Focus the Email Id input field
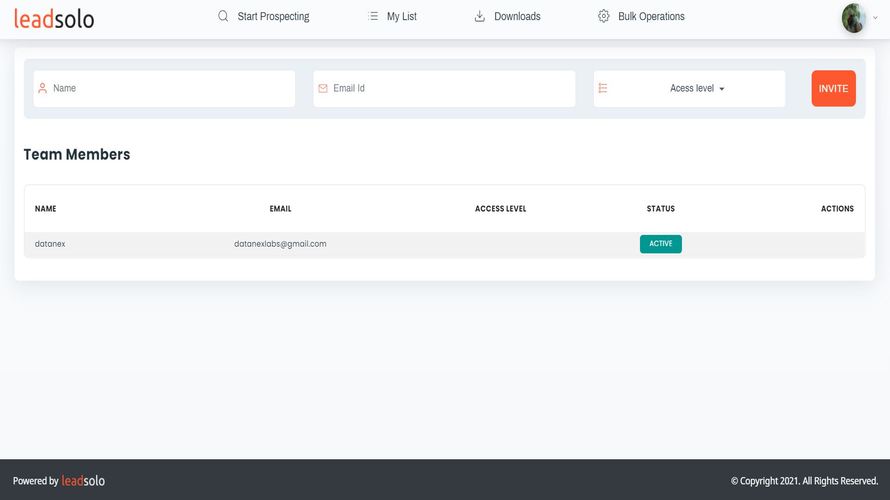Image resolution: width=890 pixels, height=500 pixels. [444, 89]
